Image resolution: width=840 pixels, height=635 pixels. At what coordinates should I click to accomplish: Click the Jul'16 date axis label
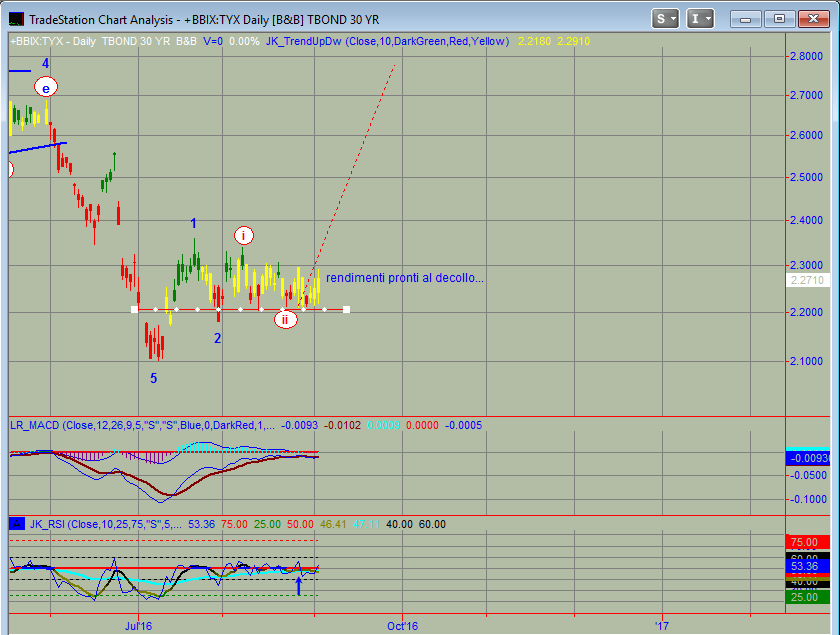(139, 626)
